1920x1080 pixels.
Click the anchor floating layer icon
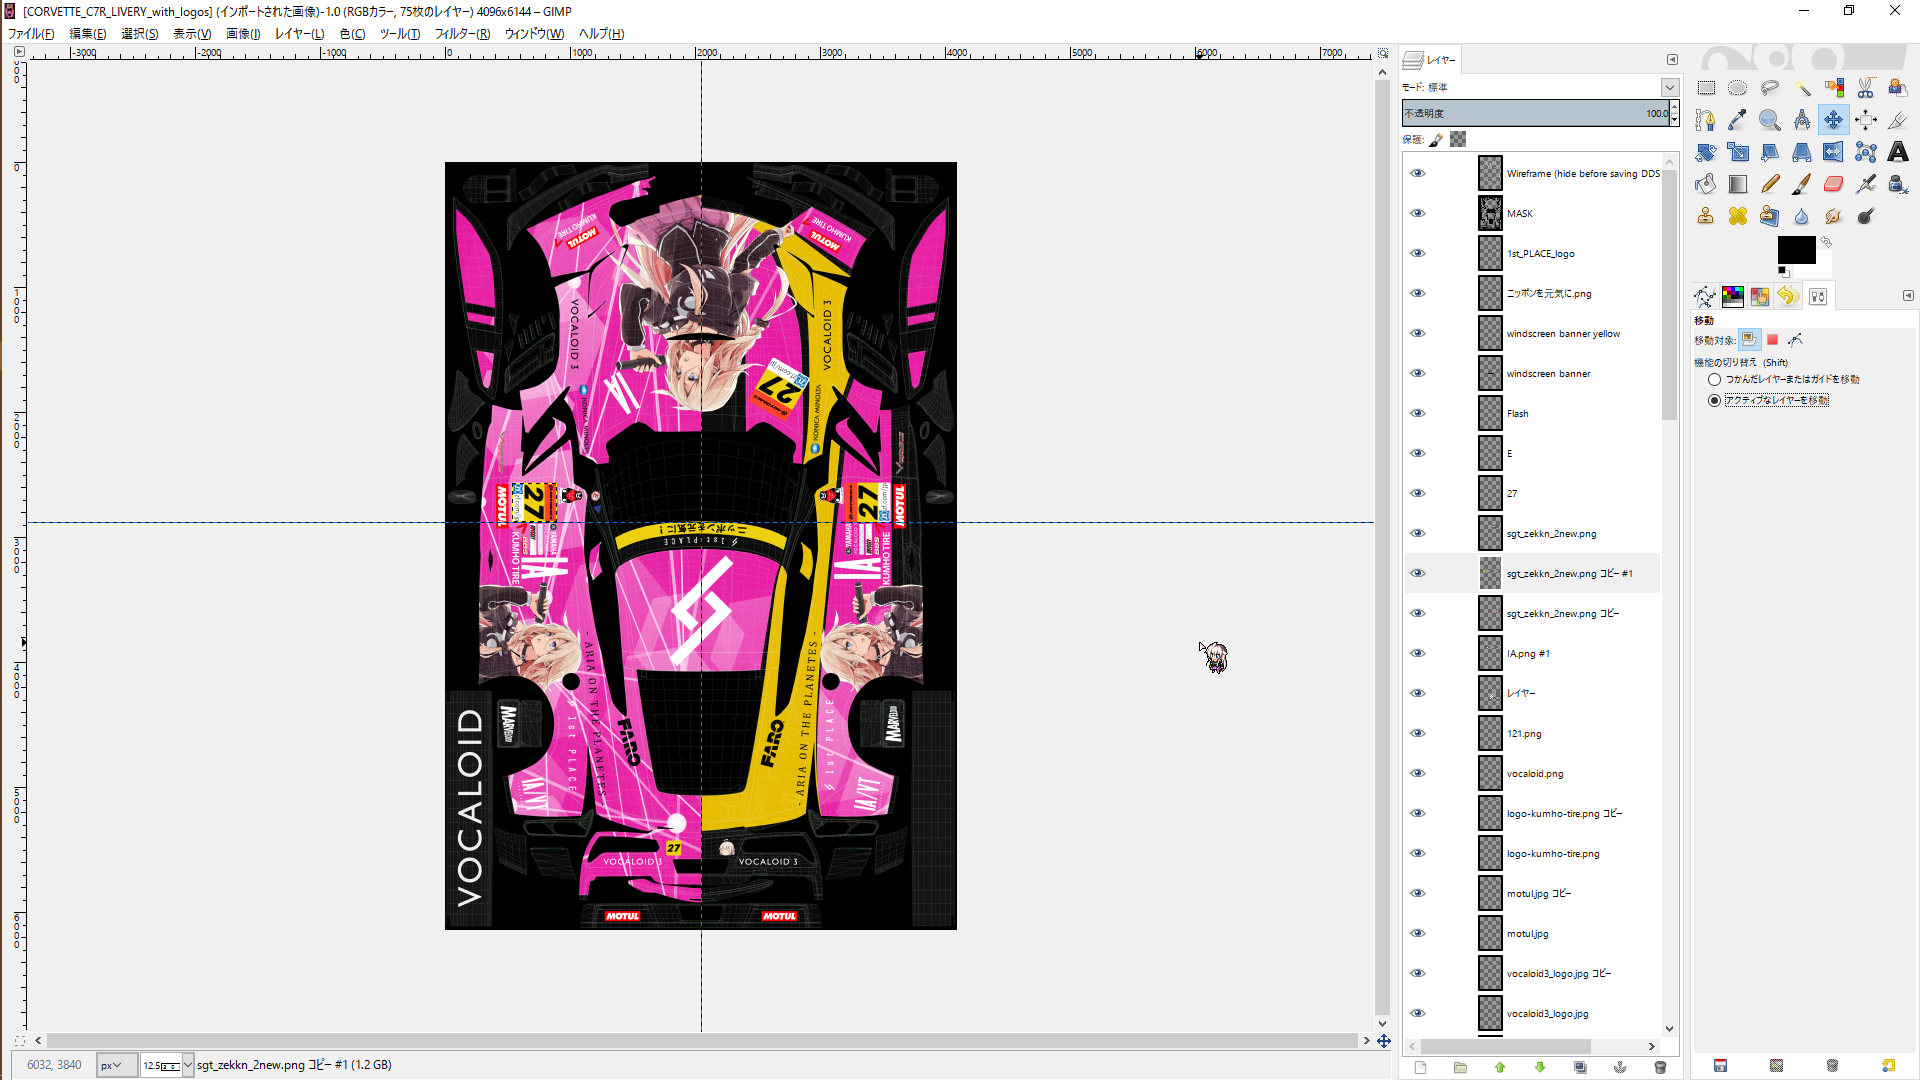click(1620, 1067)
